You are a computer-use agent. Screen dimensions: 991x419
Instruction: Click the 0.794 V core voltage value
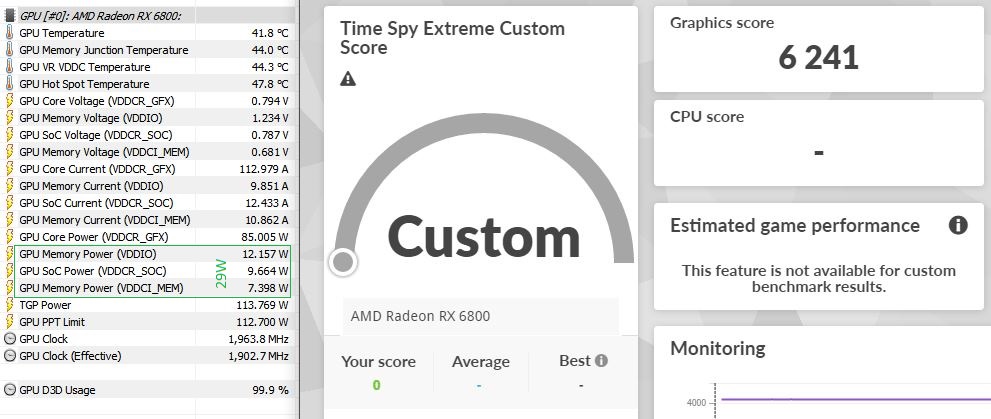pyautogui.click(x=270, y=100)
